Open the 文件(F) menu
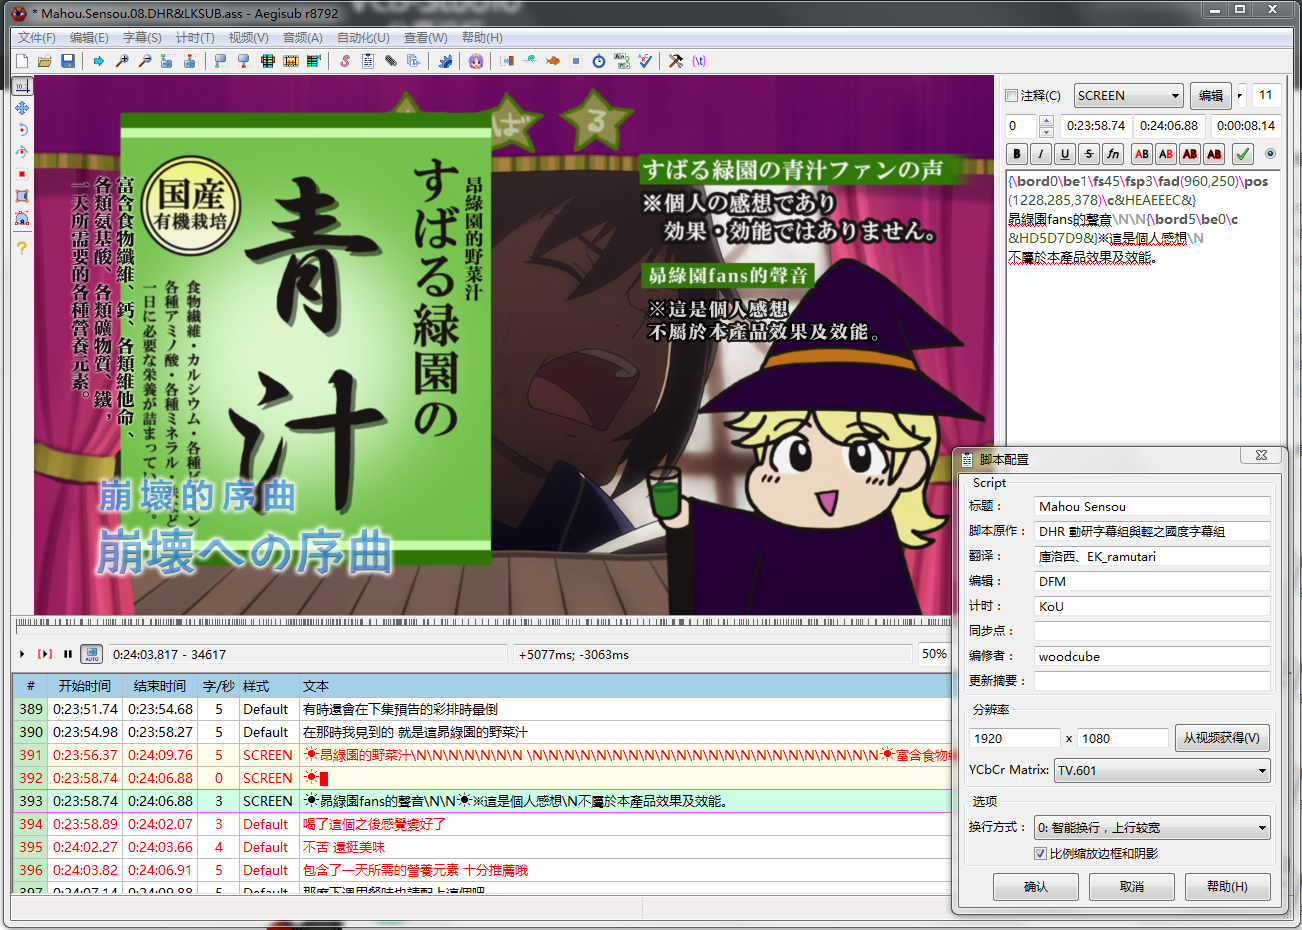The width and height of the screenshot is (1302, 930). pyautogui.click(x=37, y=38)
